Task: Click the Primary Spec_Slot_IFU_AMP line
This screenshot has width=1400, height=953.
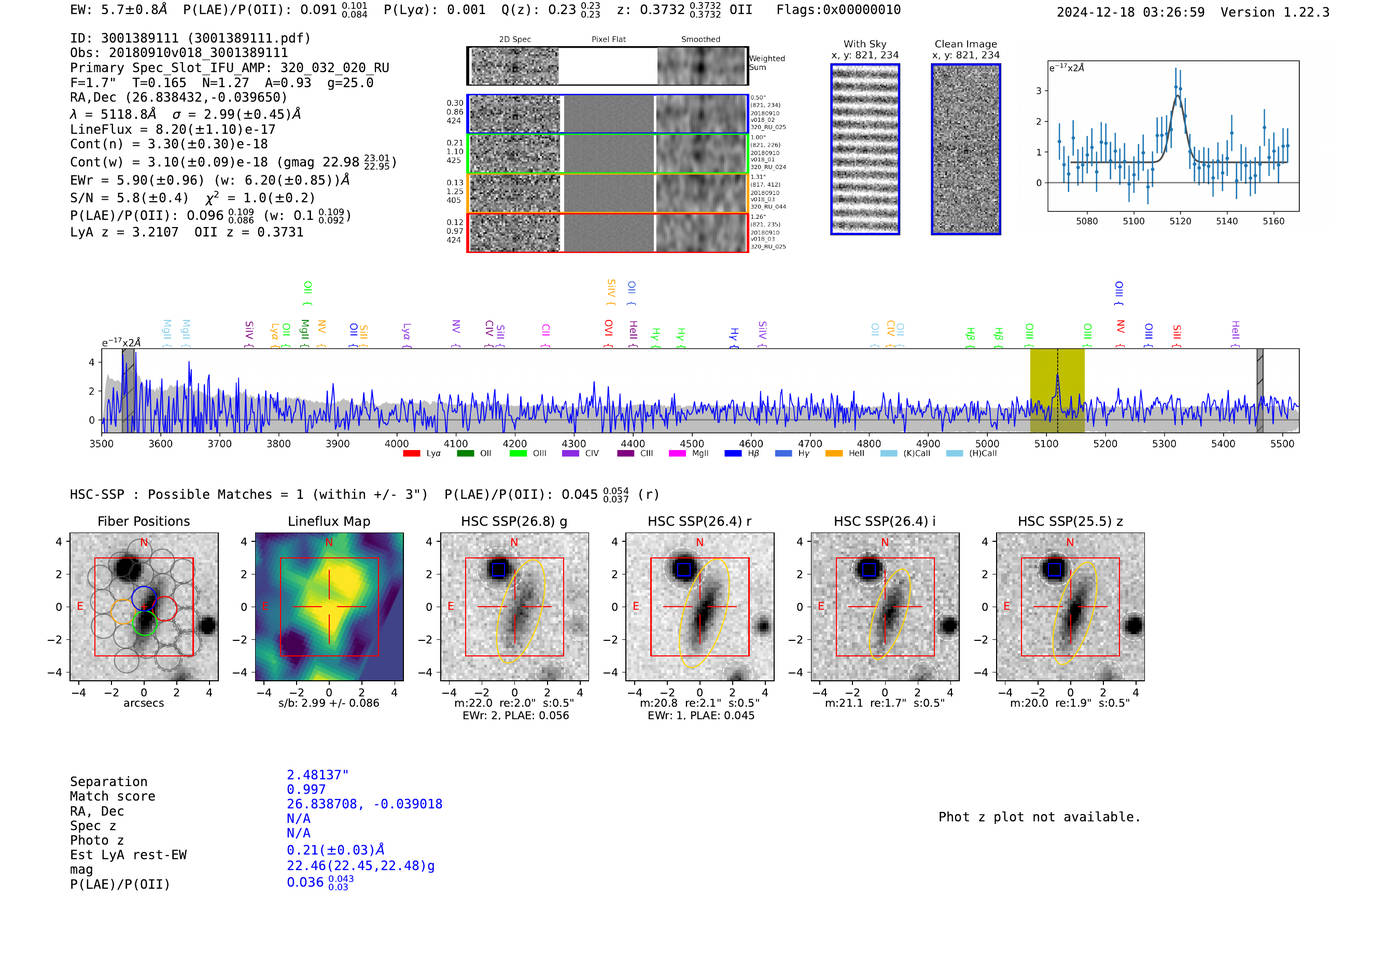Action: click(x=230, y=68)
